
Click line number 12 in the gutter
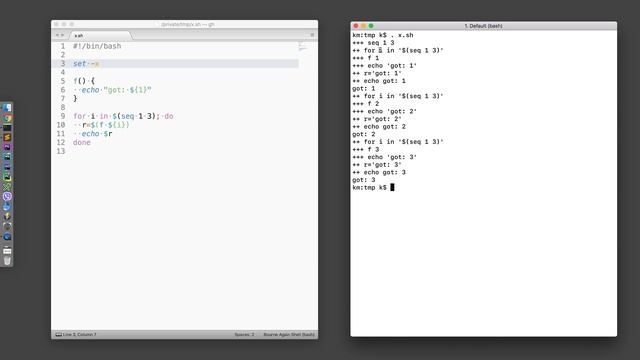coord(61,142)
